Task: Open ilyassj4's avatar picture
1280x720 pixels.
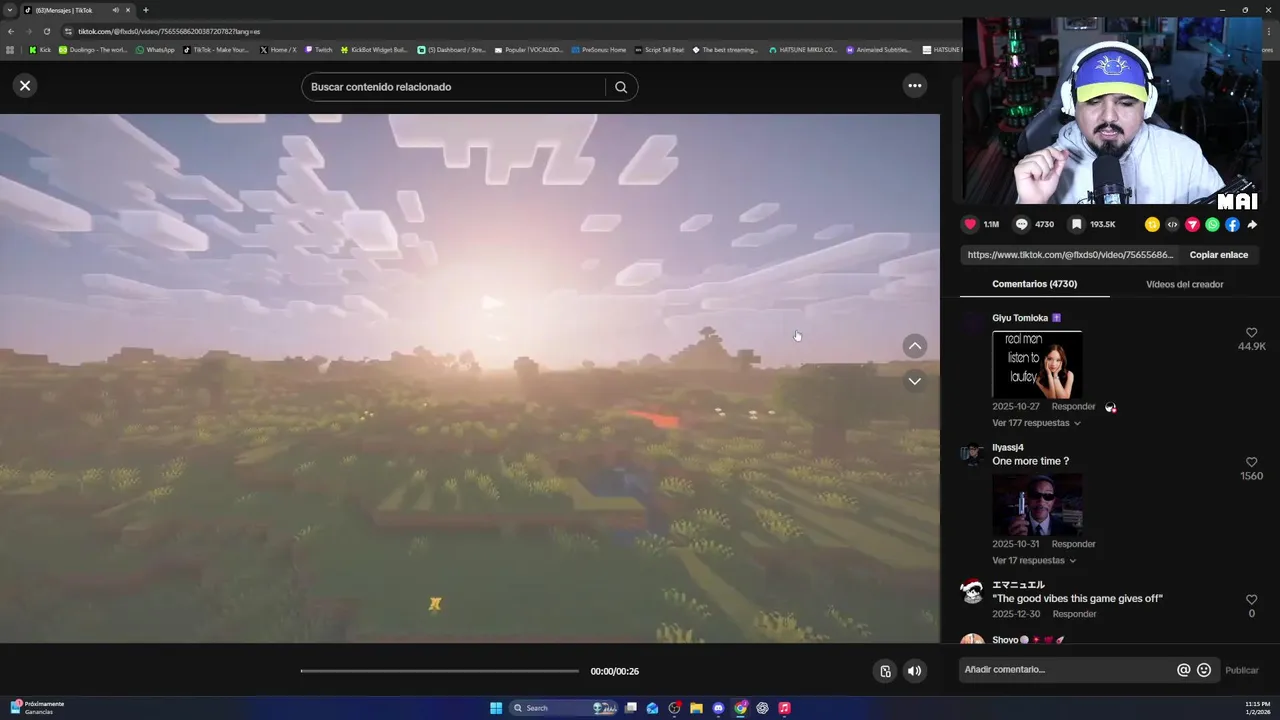Action: coord(971,455)
